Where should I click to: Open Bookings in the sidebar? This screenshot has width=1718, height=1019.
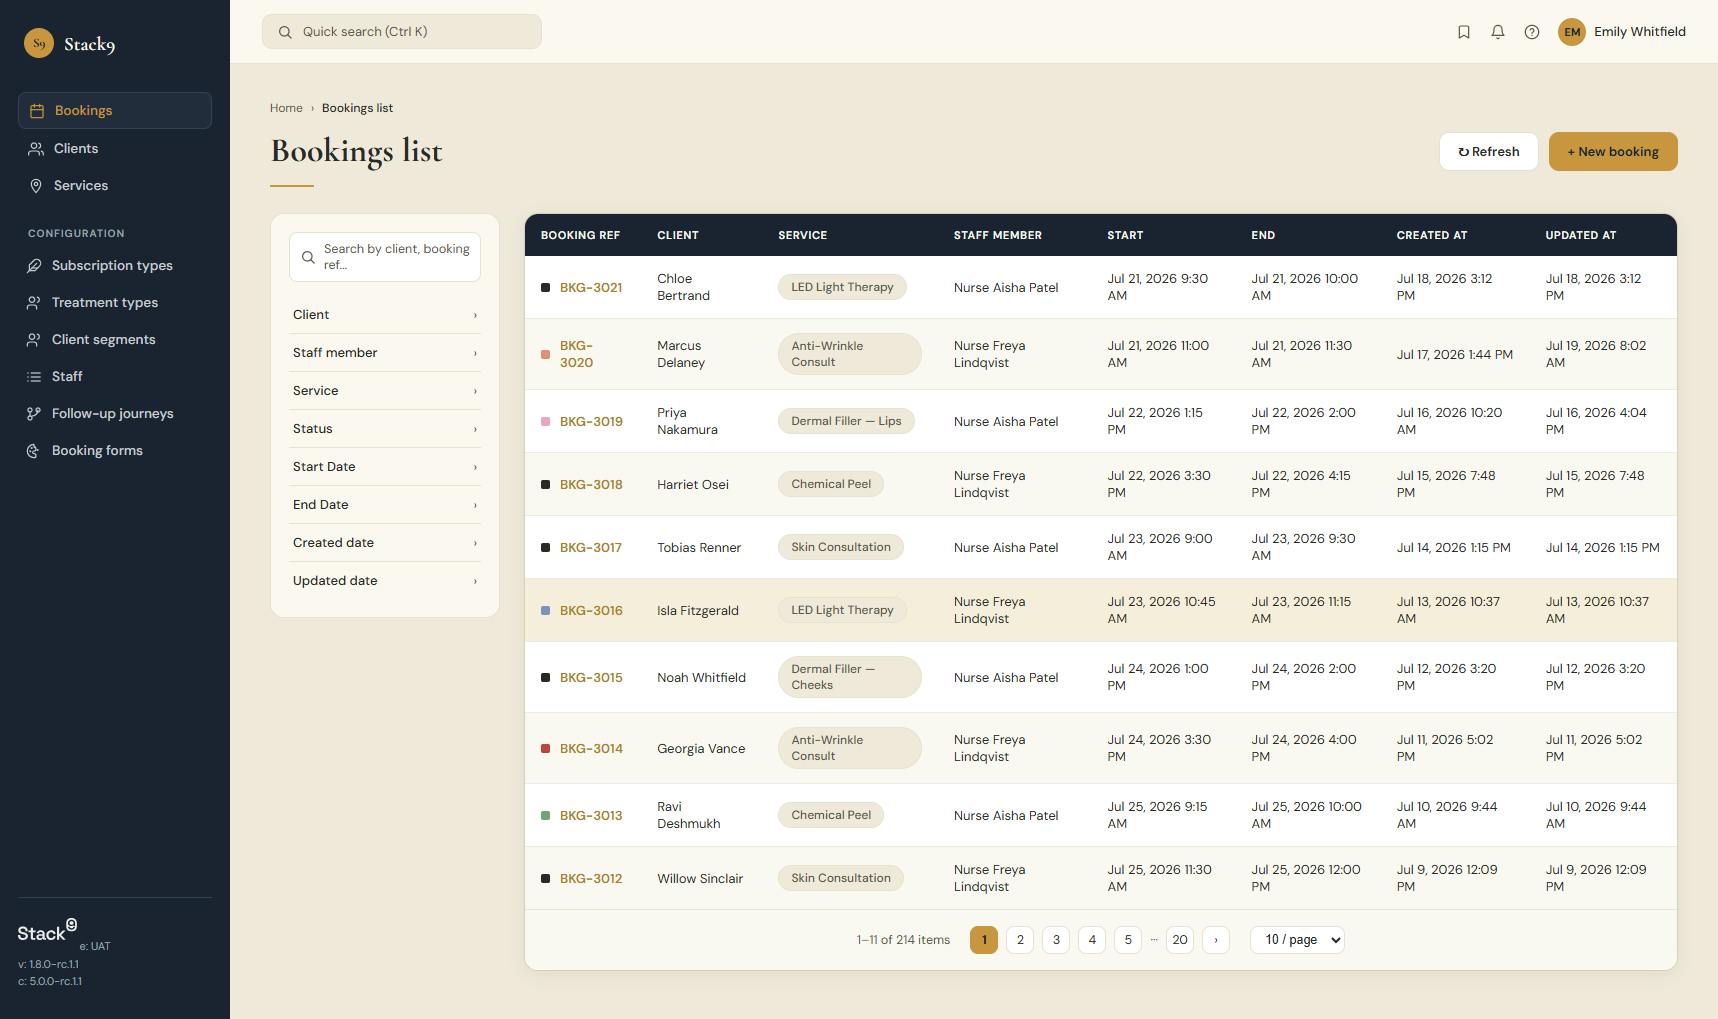click(x=115, y=111)
